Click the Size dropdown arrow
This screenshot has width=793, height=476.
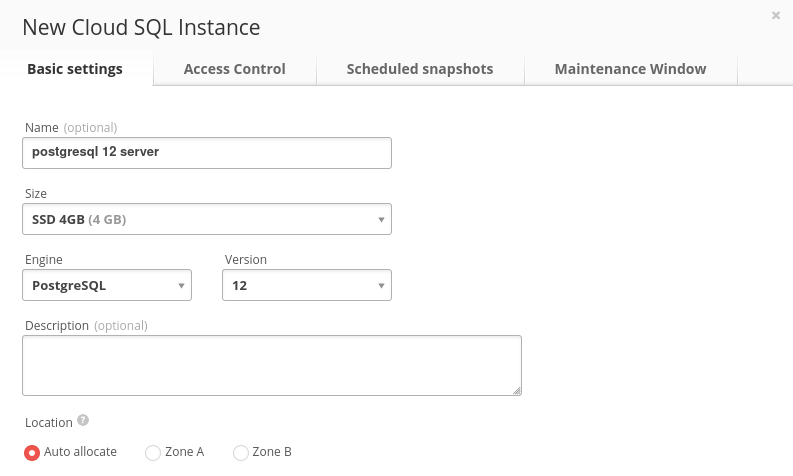tap(381, 220)
